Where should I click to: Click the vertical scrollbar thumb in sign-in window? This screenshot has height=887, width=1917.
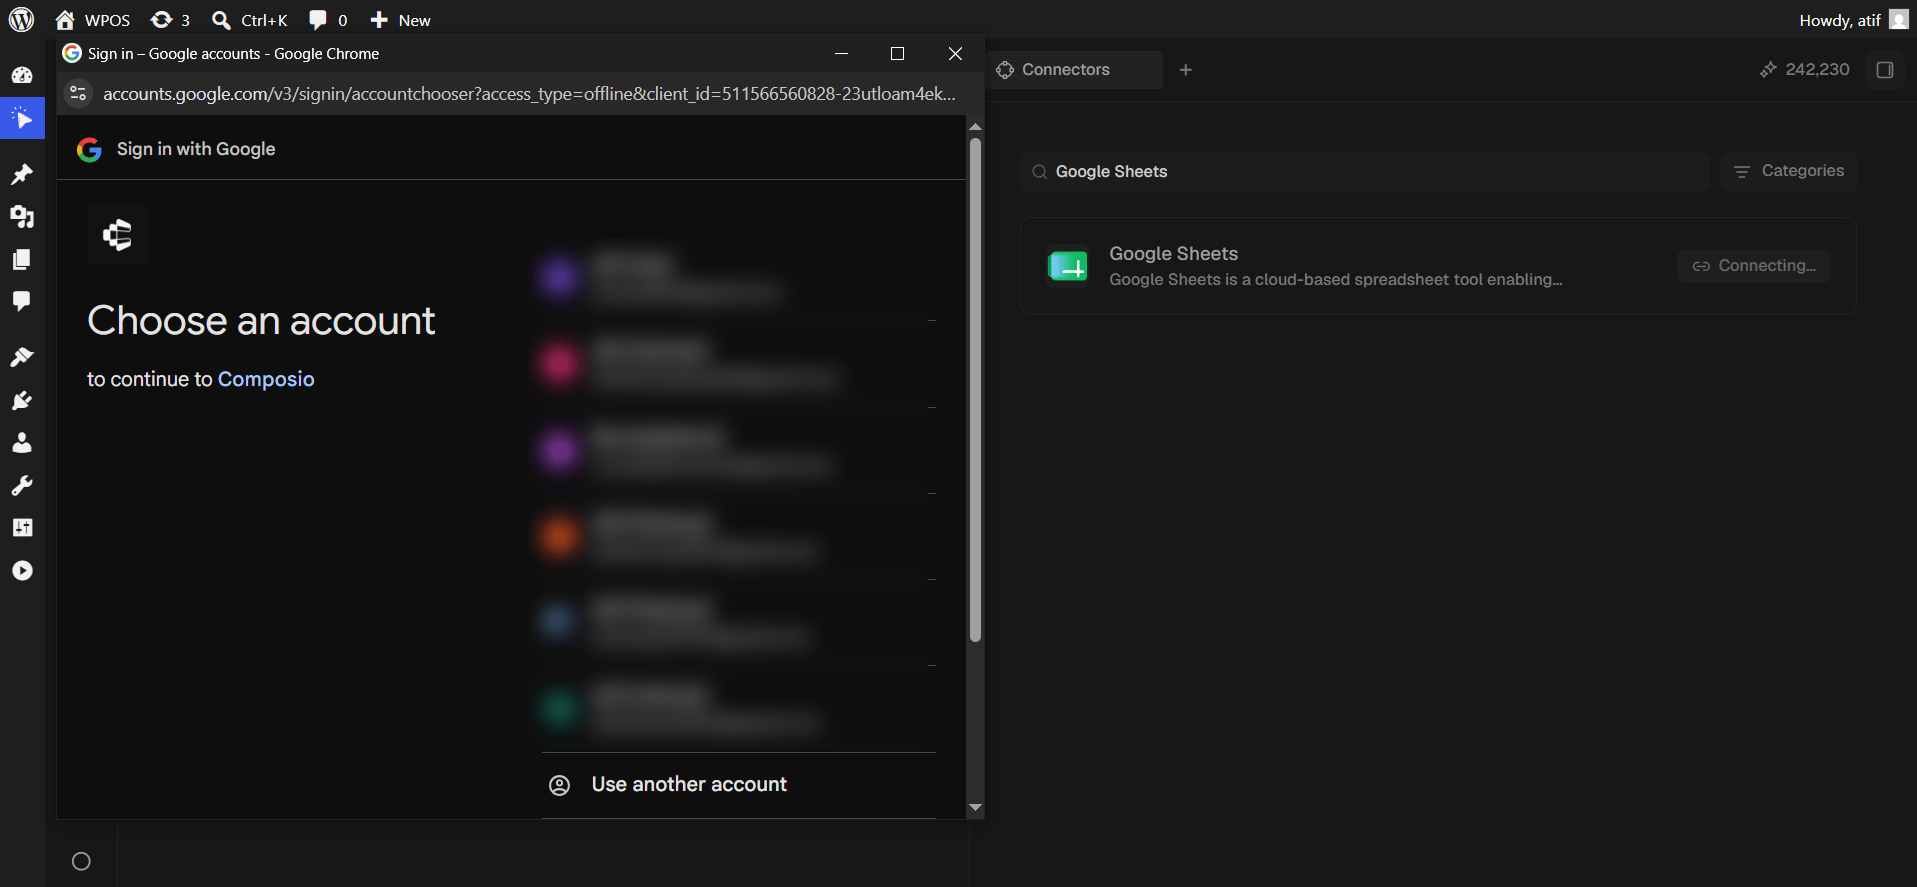[x=975, y=390]
